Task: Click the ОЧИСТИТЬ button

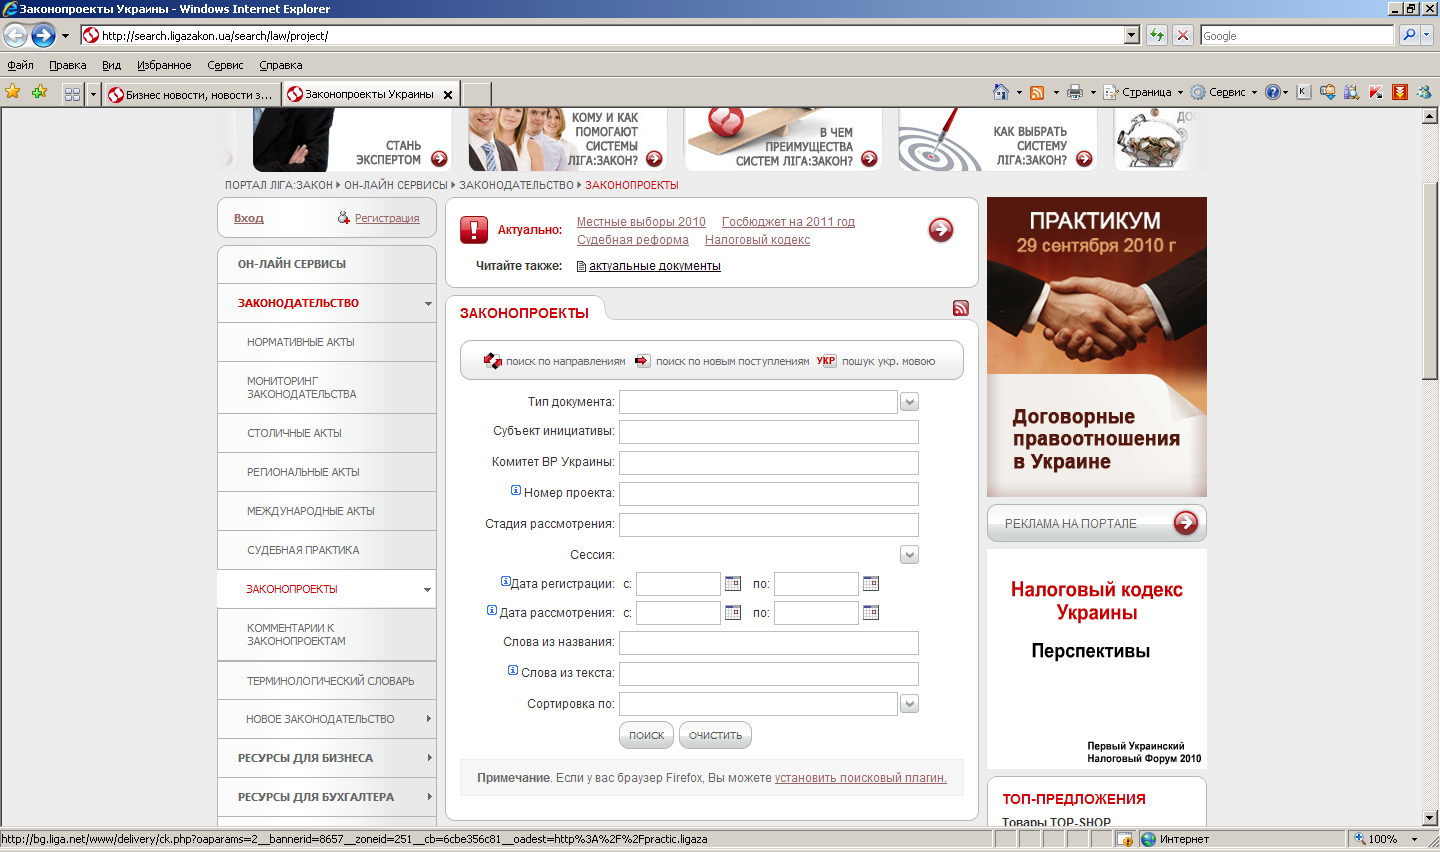Action: pos(715,735)
